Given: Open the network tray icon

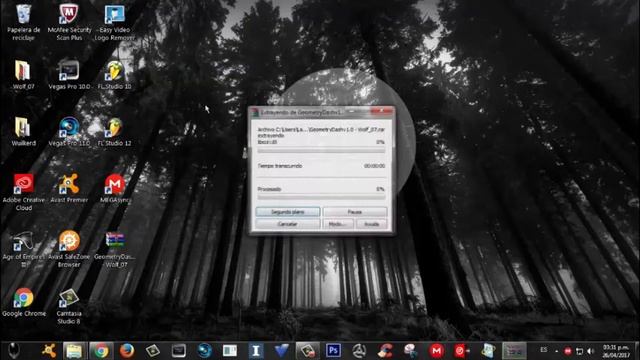Looking at the screenshot, I should (579, 351).
